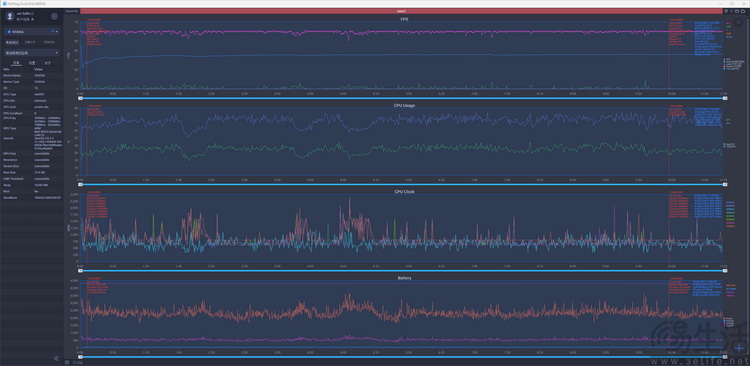This screenshot has height=366, width=750.
Task: Click the Resolution row in info table
Action: 32,160
